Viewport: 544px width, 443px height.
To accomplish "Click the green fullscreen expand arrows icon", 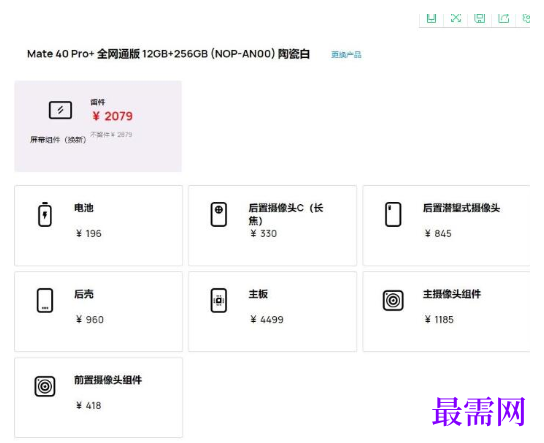I will tap(456, 18).
